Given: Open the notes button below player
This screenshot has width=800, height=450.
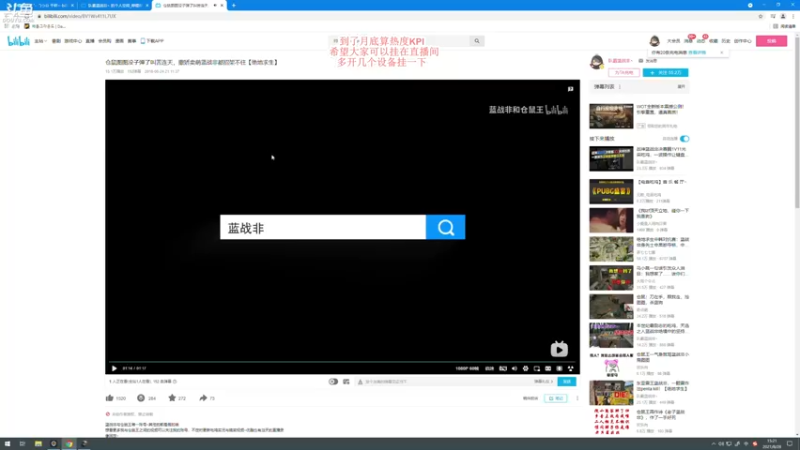Looking at the screenshot, I should coord(555,398).
